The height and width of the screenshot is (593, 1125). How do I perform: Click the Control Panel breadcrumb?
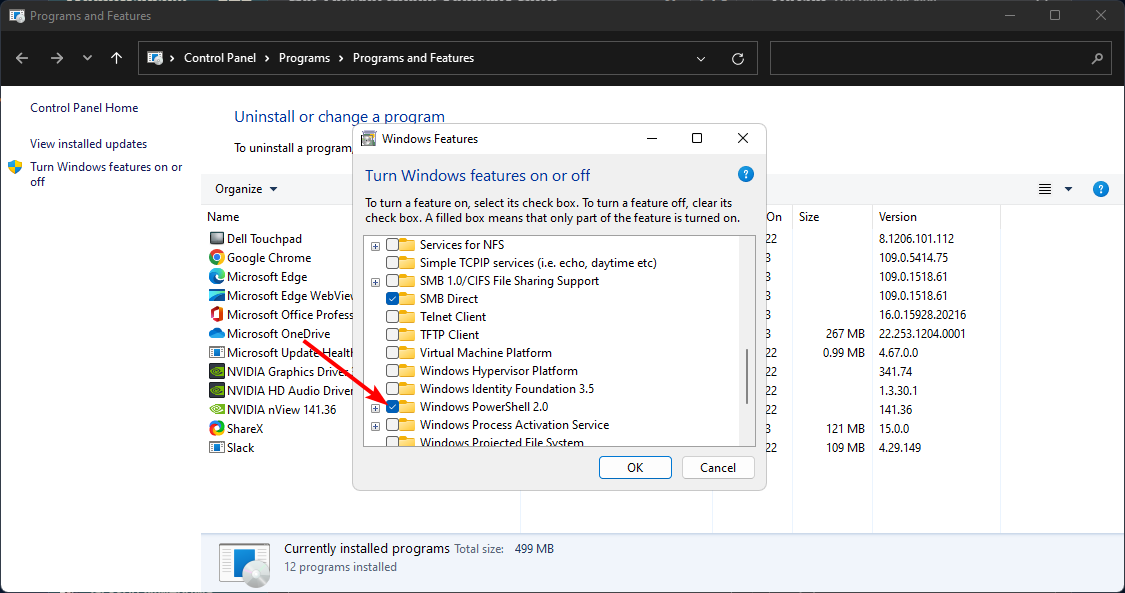pyautogui.click(x=220, y=58)
